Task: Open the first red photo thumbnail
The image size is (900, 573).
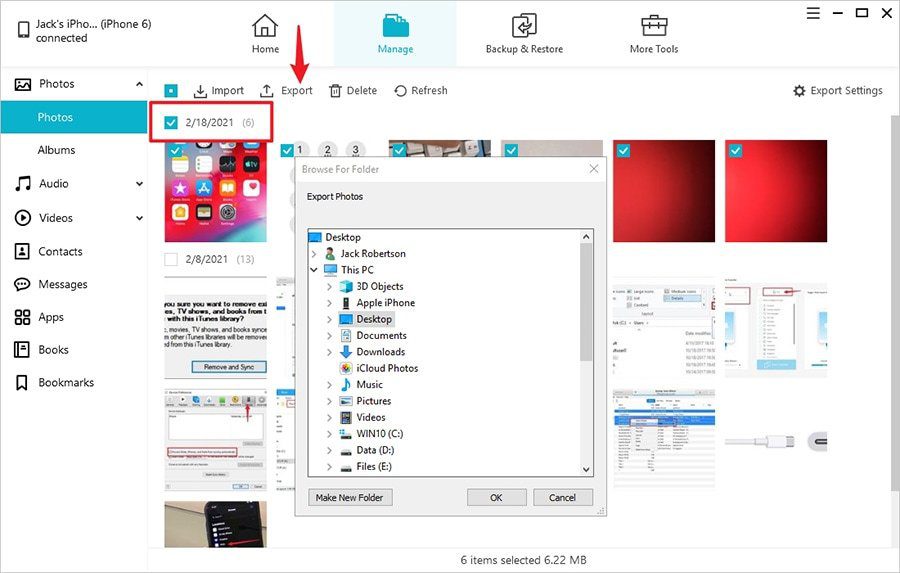Action: point(664,191)
